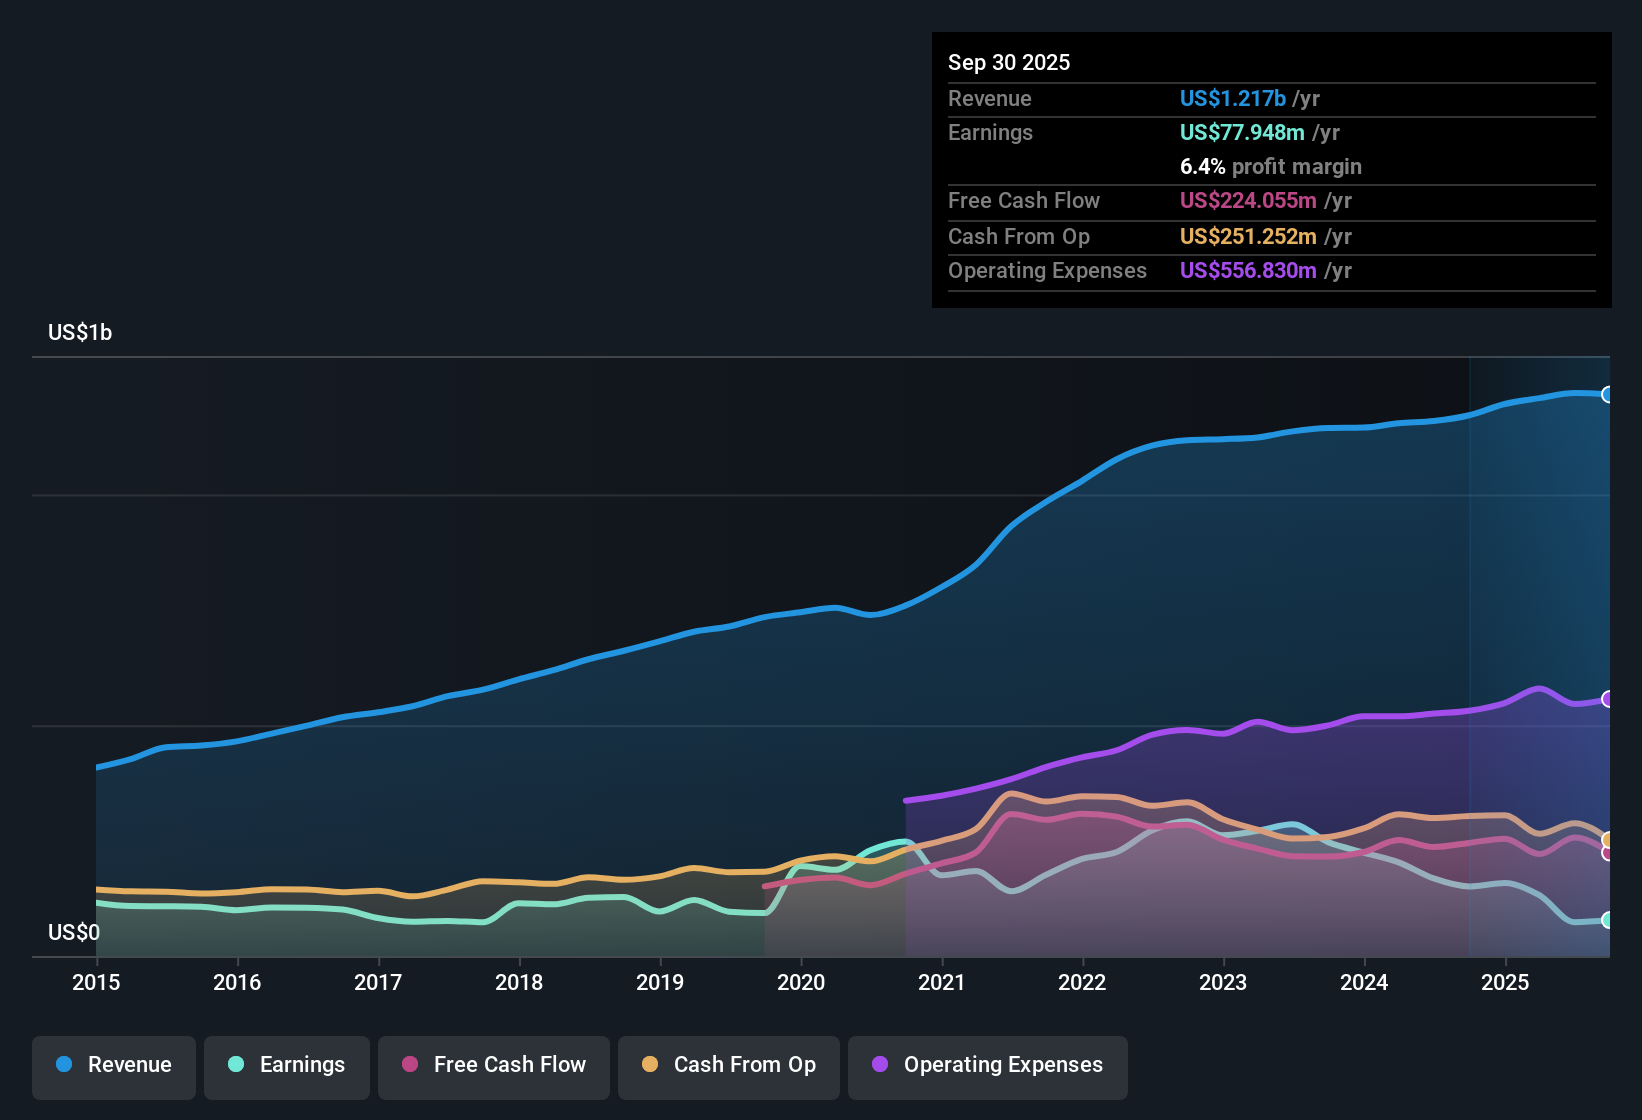Click the 6.4% profit margin text
The height and width of the screenshot is (1120, 1642).
[x=1270, y=167]
